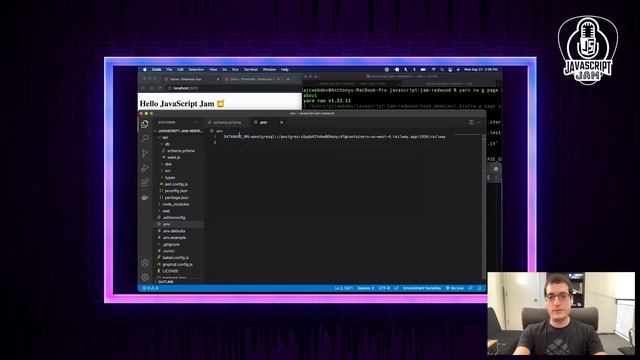Open the Code menu
Screen dimensions: 640x360
[157, 70]
